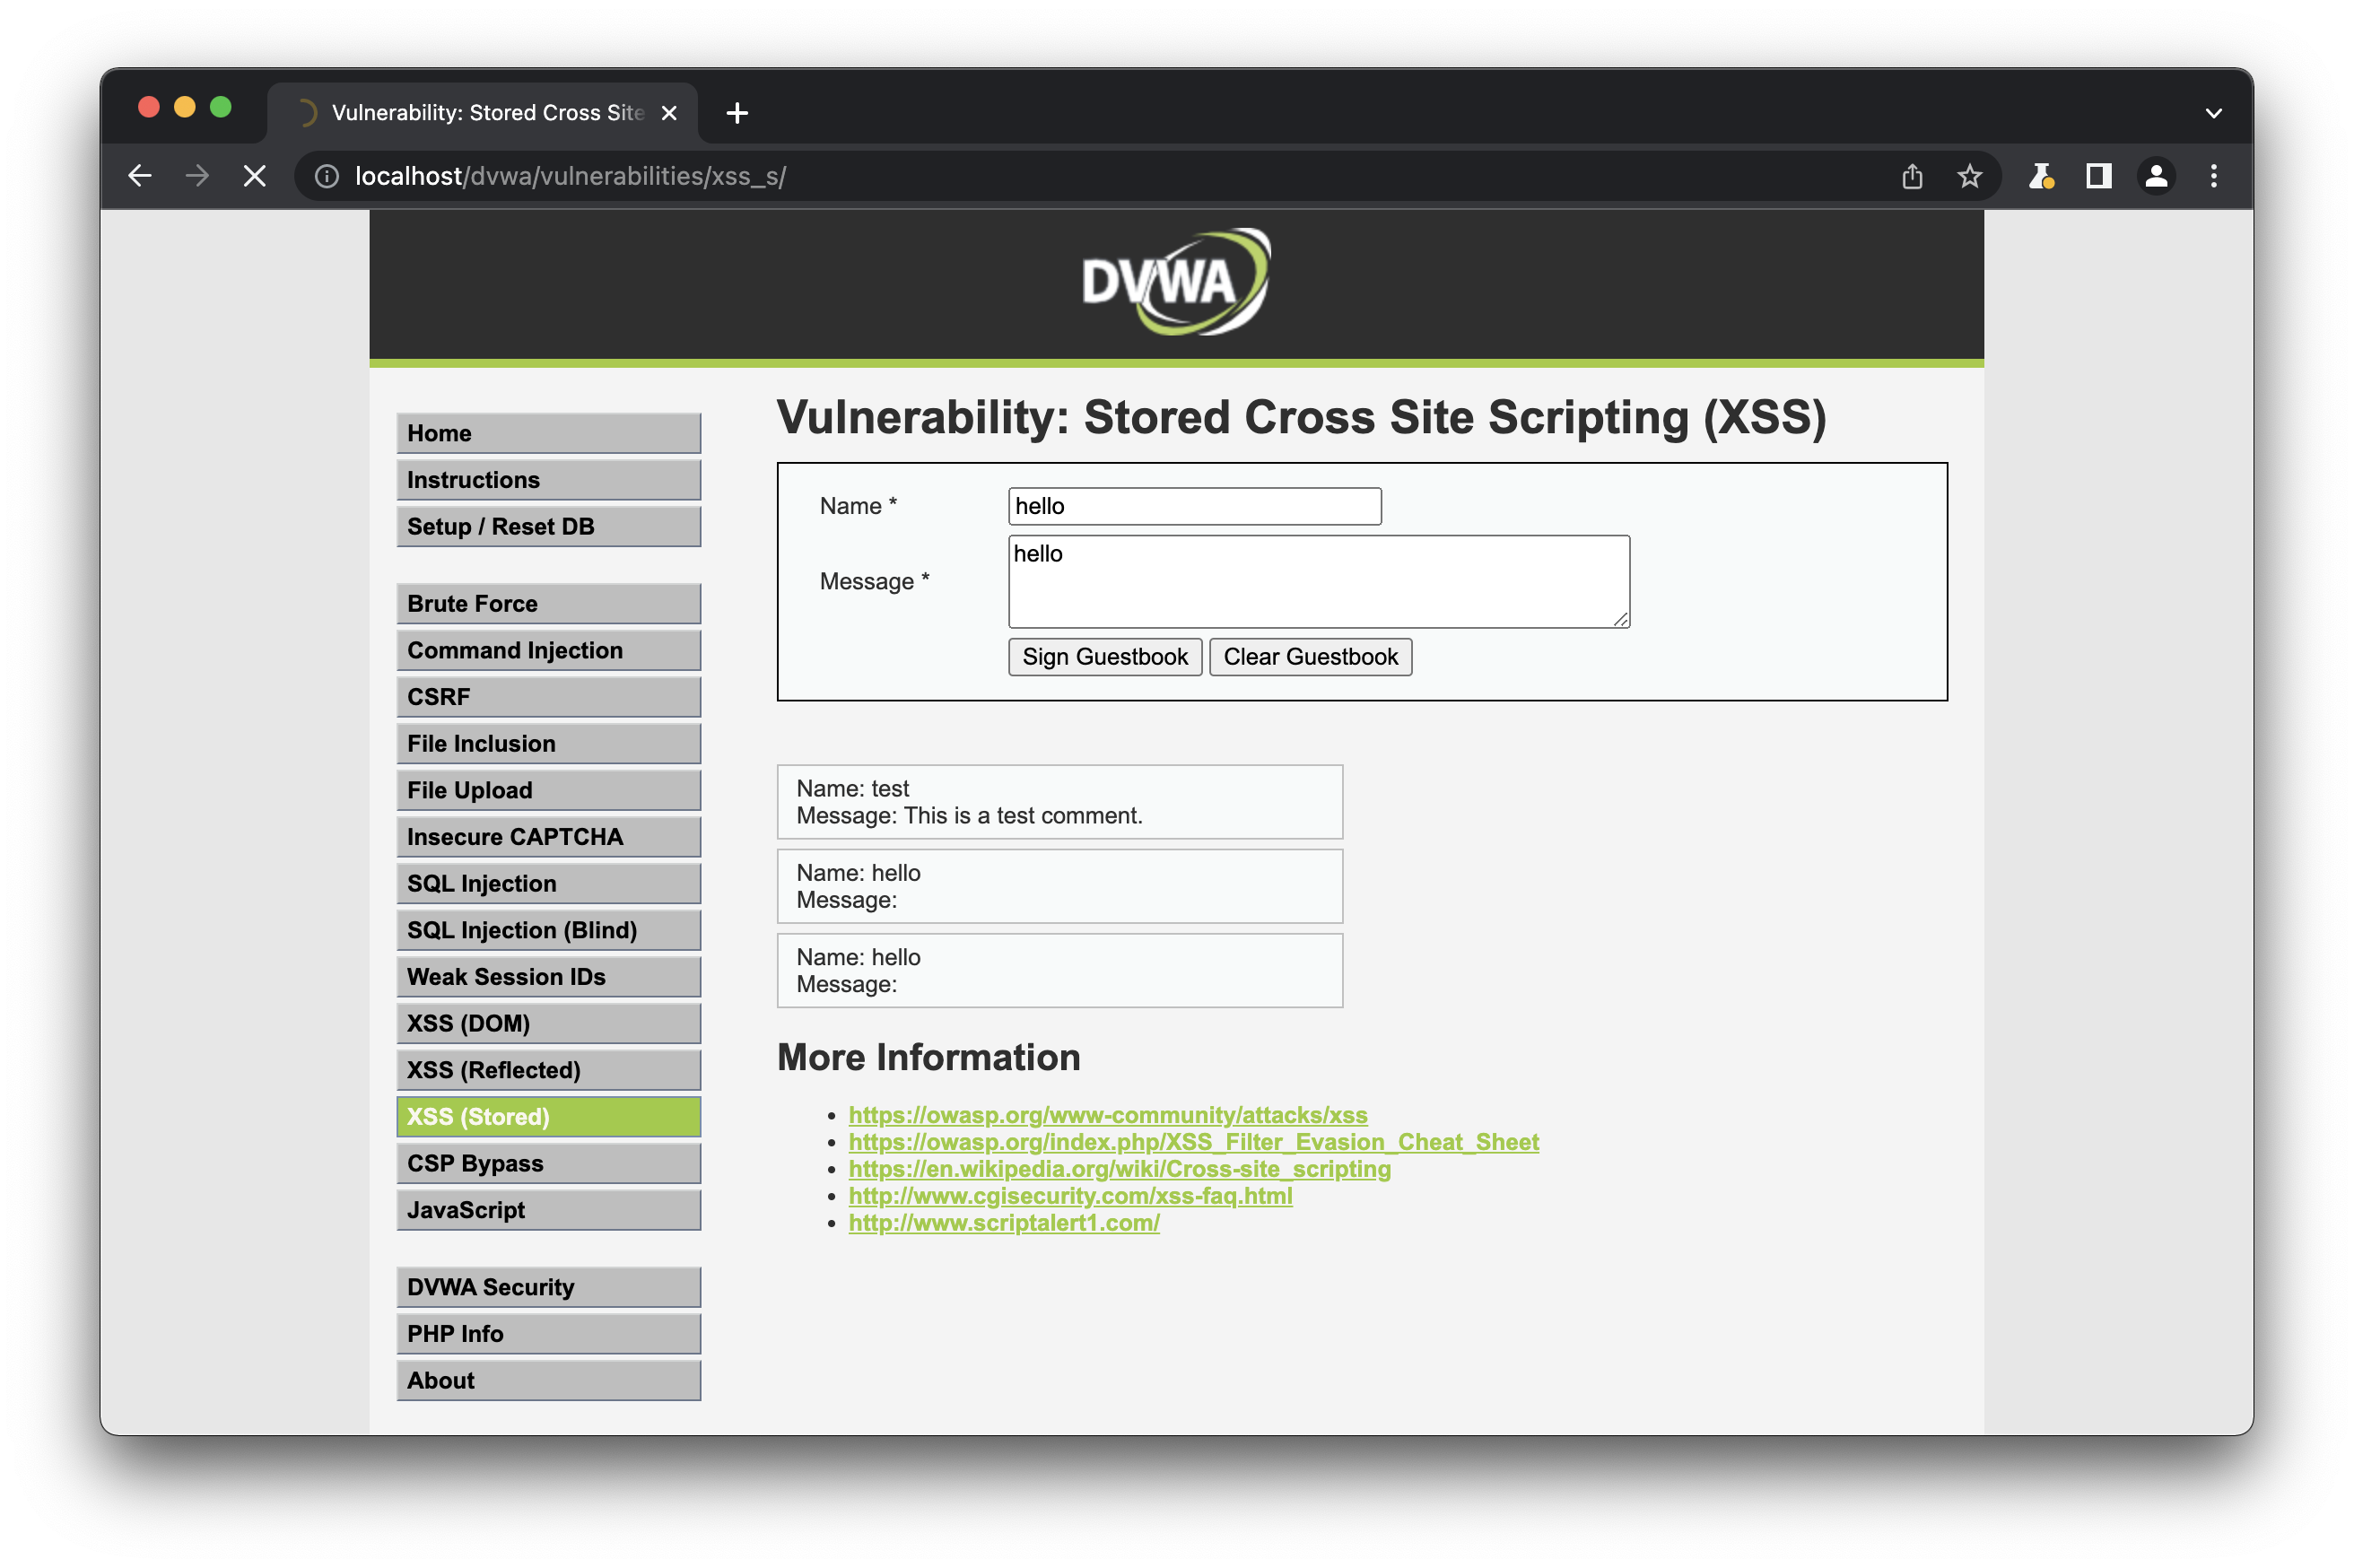This screenshot has height=1568, width=2354.
Task: Go to DVWA Security page
Action: pos(548,1286)
